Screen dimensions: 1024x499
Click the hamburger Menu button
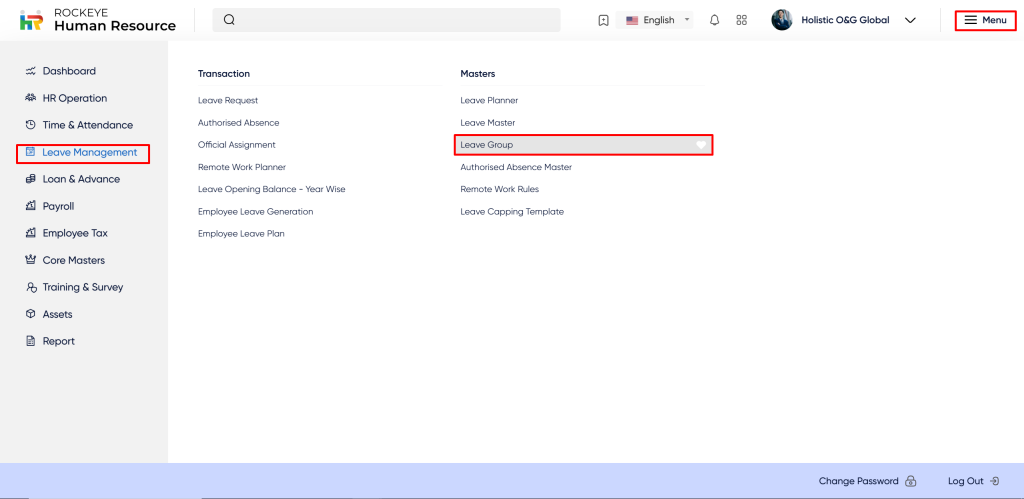985,20
